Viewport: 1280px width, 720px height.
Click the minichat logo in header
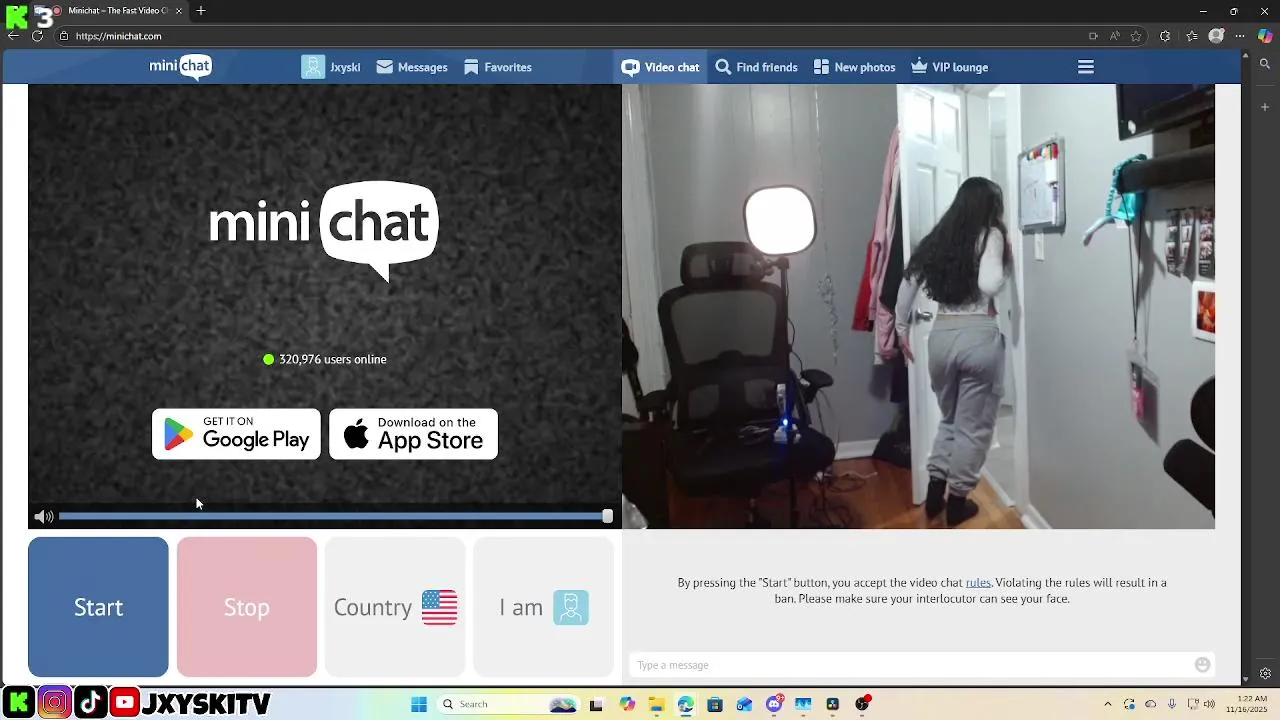coord(181,67)
